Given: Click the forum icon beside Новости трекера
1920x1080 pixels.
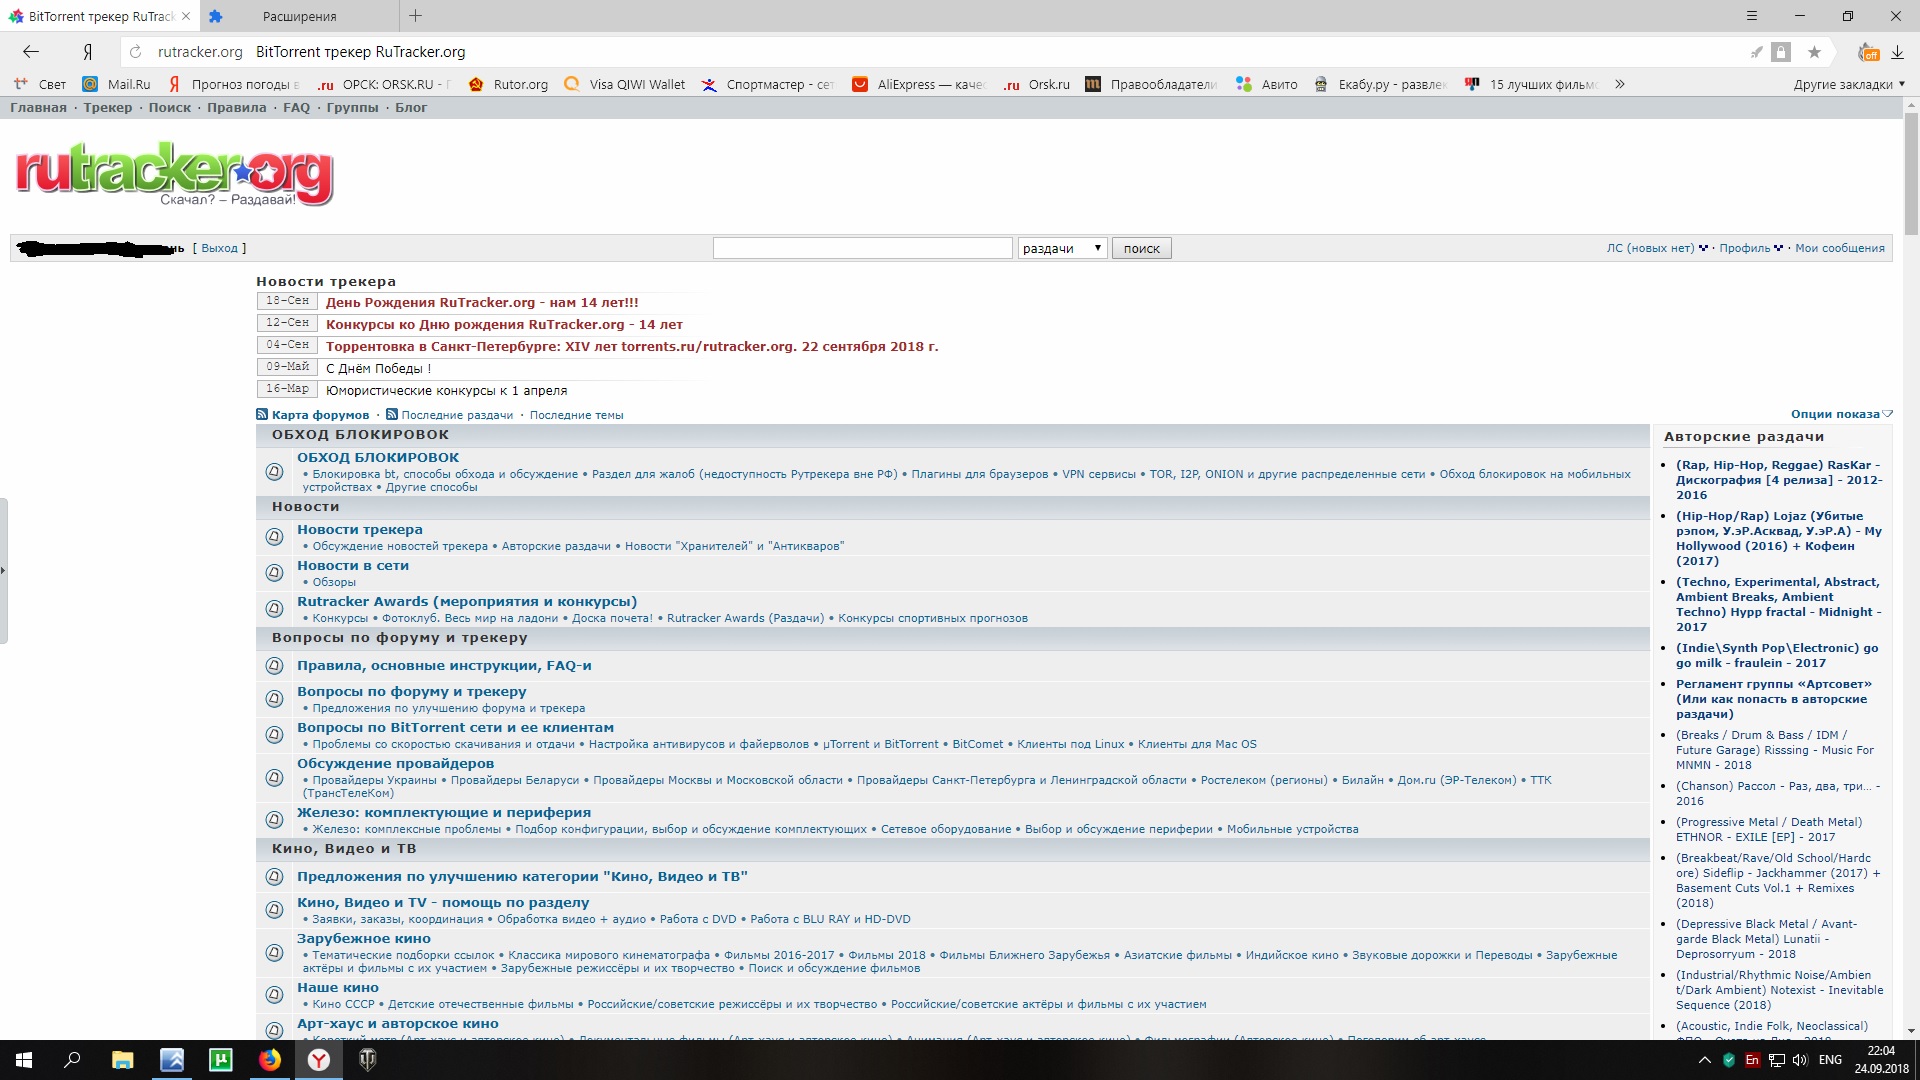Looking at the screenshot, I should coord(274,537).
